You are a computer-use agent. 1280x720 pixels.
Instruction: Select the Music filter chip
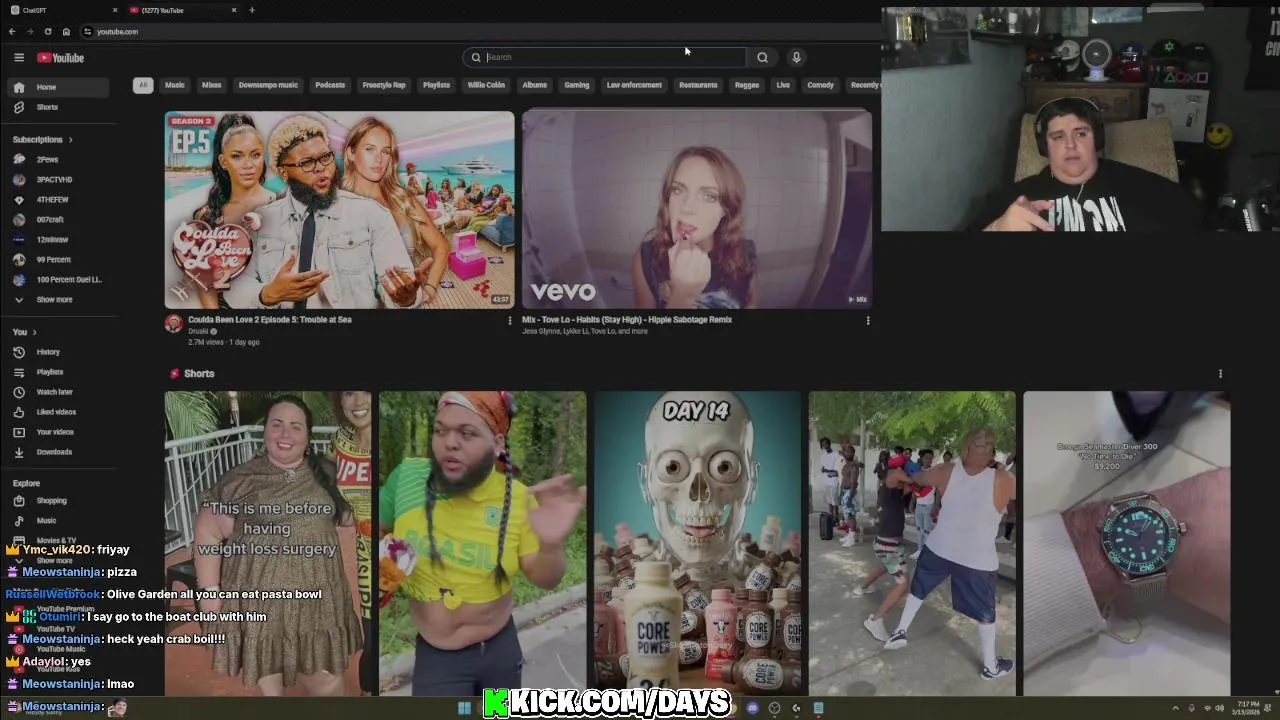(x=175, y=85)
